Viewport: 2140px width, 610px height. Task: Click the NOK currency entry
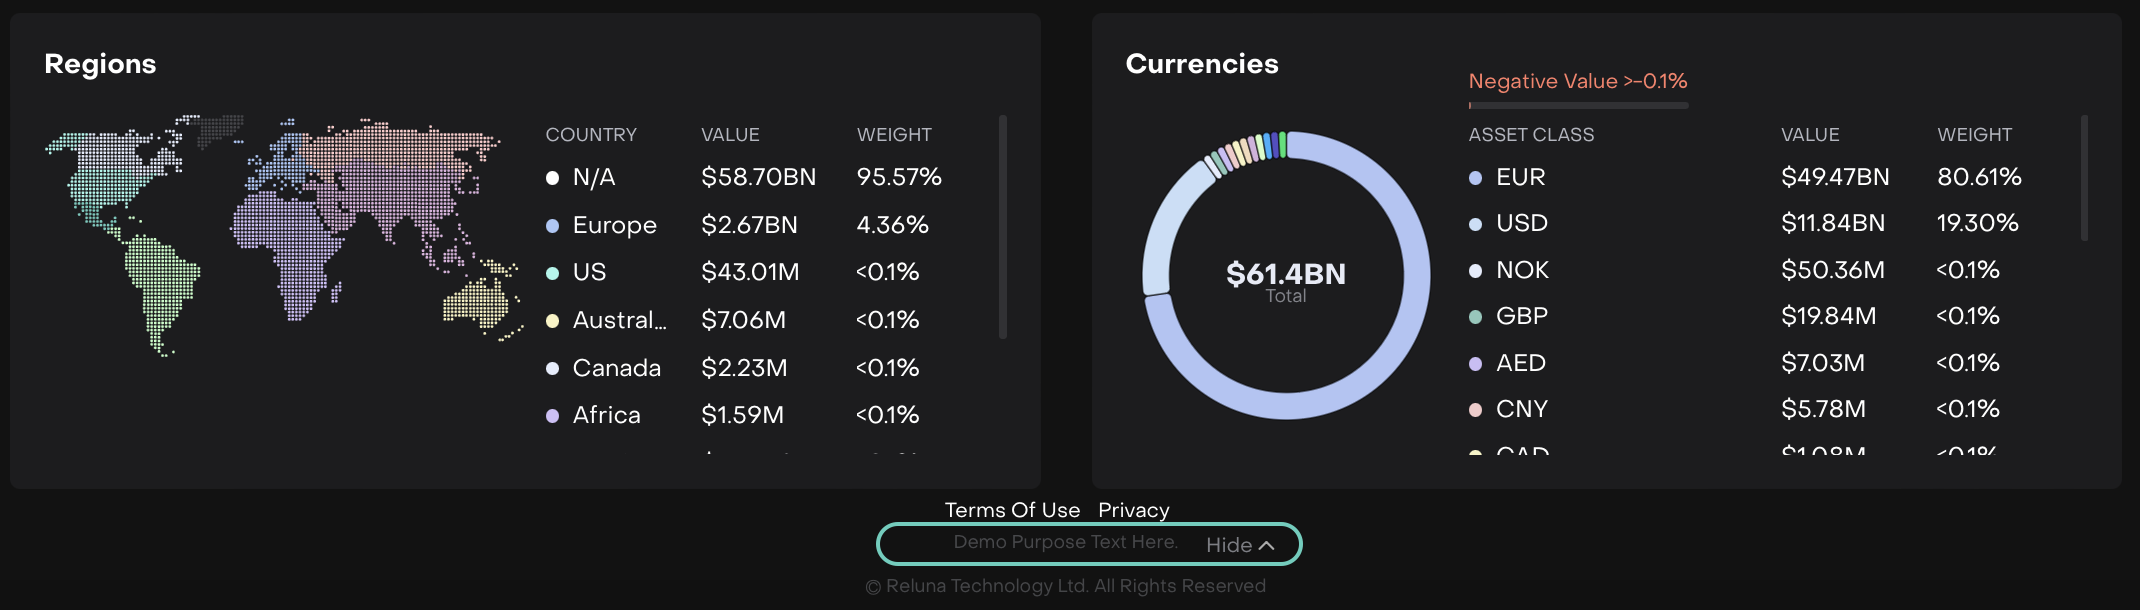click(1522, 270)
